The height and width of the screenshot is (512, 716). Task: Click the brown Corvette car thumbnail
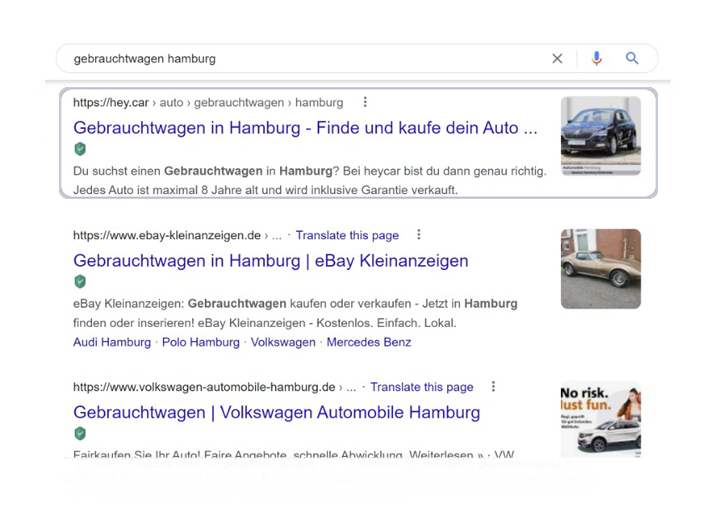click(x=600, y=269)
